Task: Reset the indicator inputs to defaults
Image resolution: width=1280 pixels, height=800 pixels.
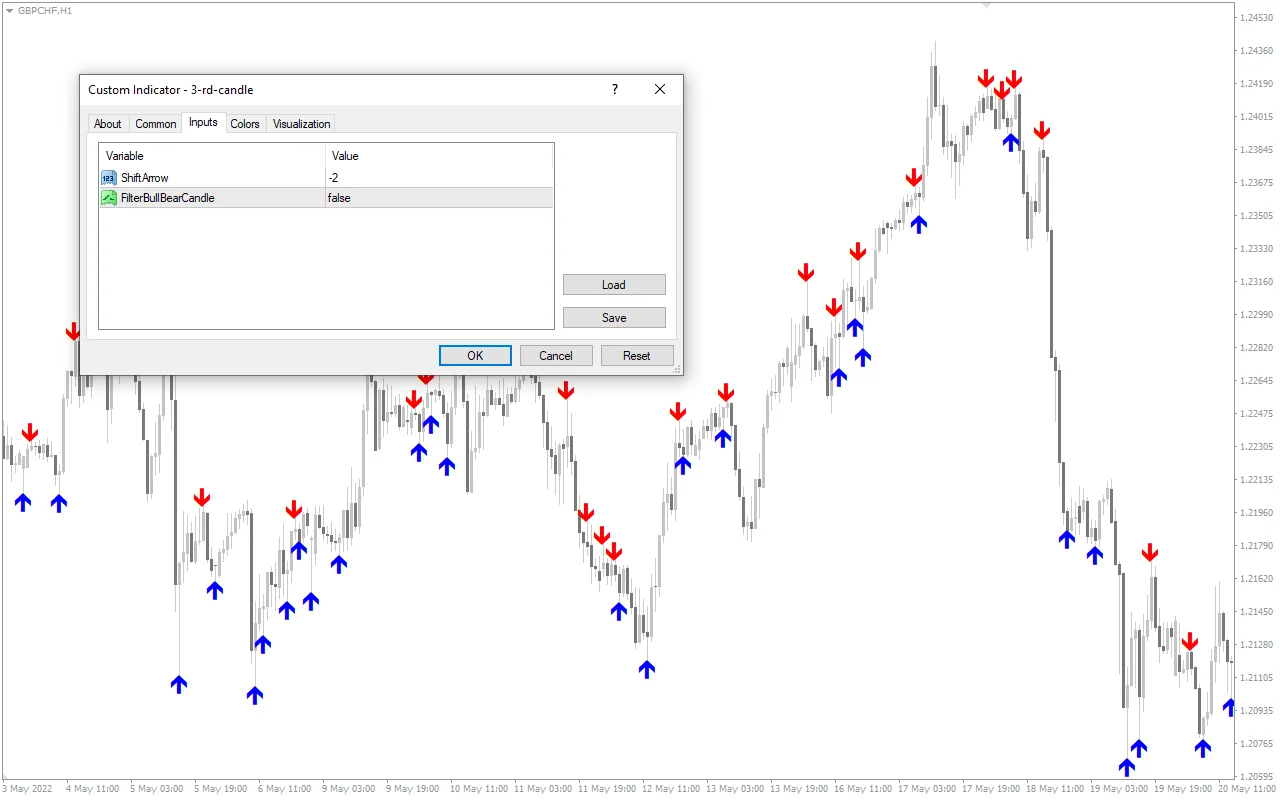Action: click(637, 355)
